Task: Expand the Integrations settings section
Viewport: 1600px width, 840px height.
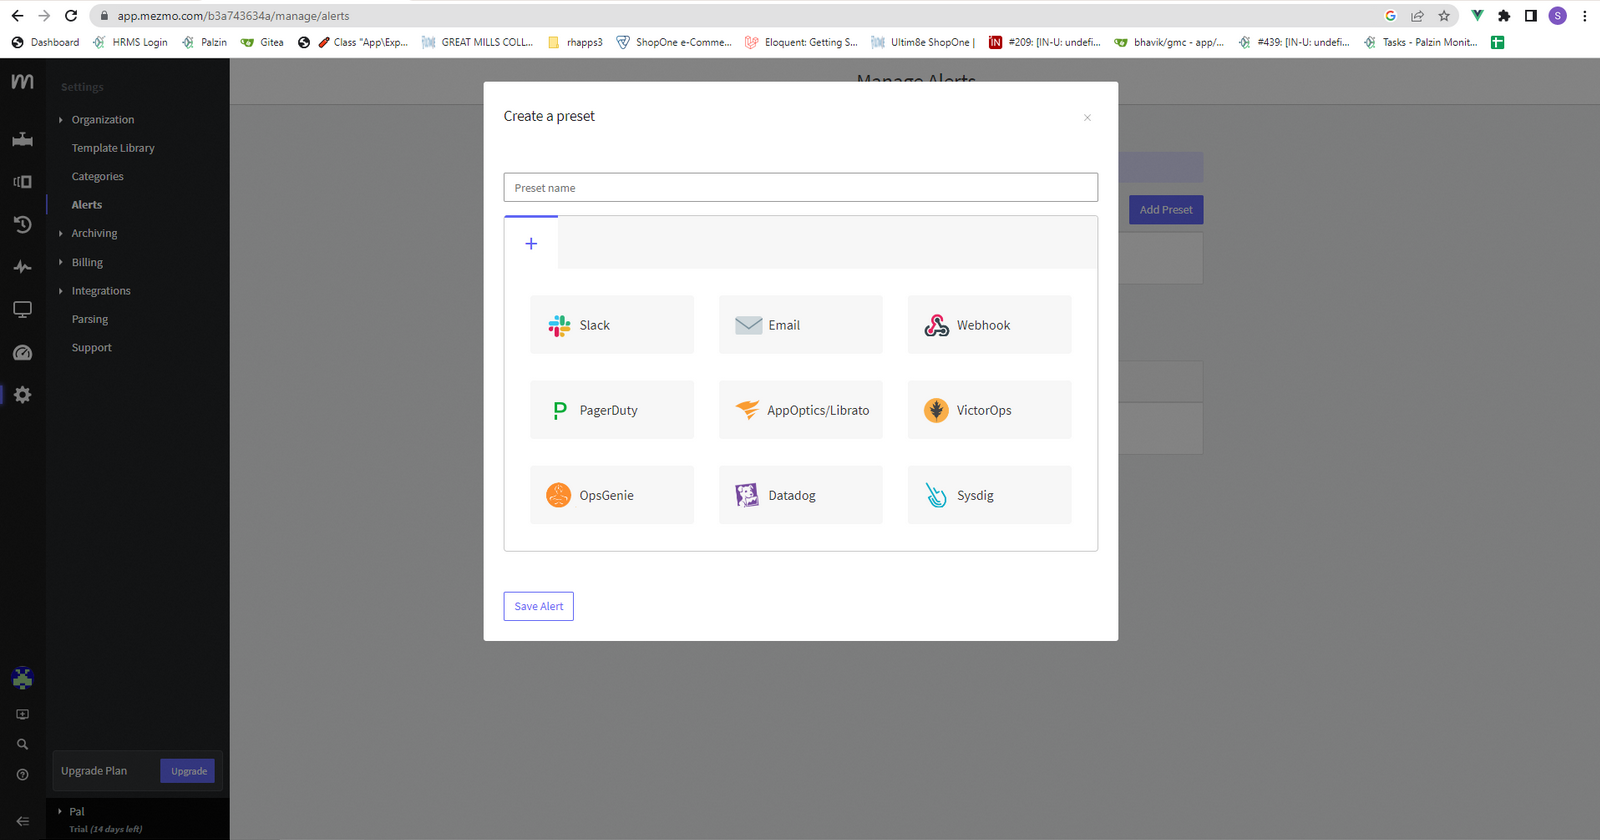Action: 101,291
